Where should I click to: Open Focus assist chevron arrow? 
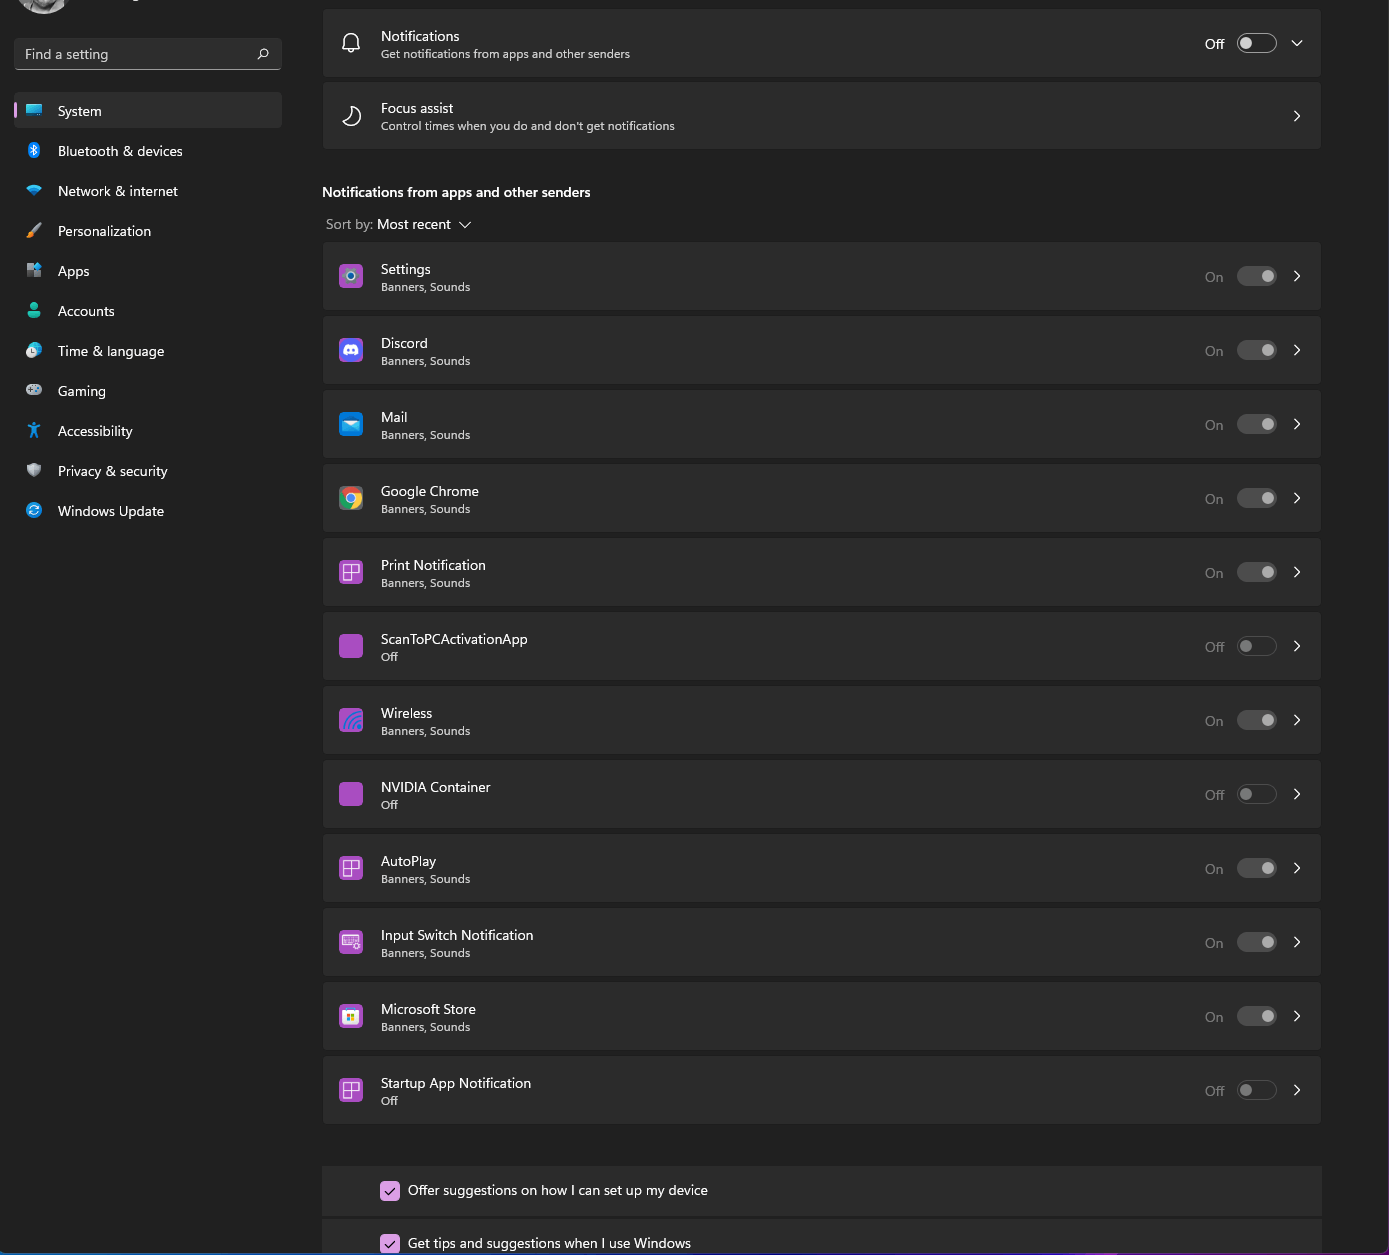pos(1297,116)
